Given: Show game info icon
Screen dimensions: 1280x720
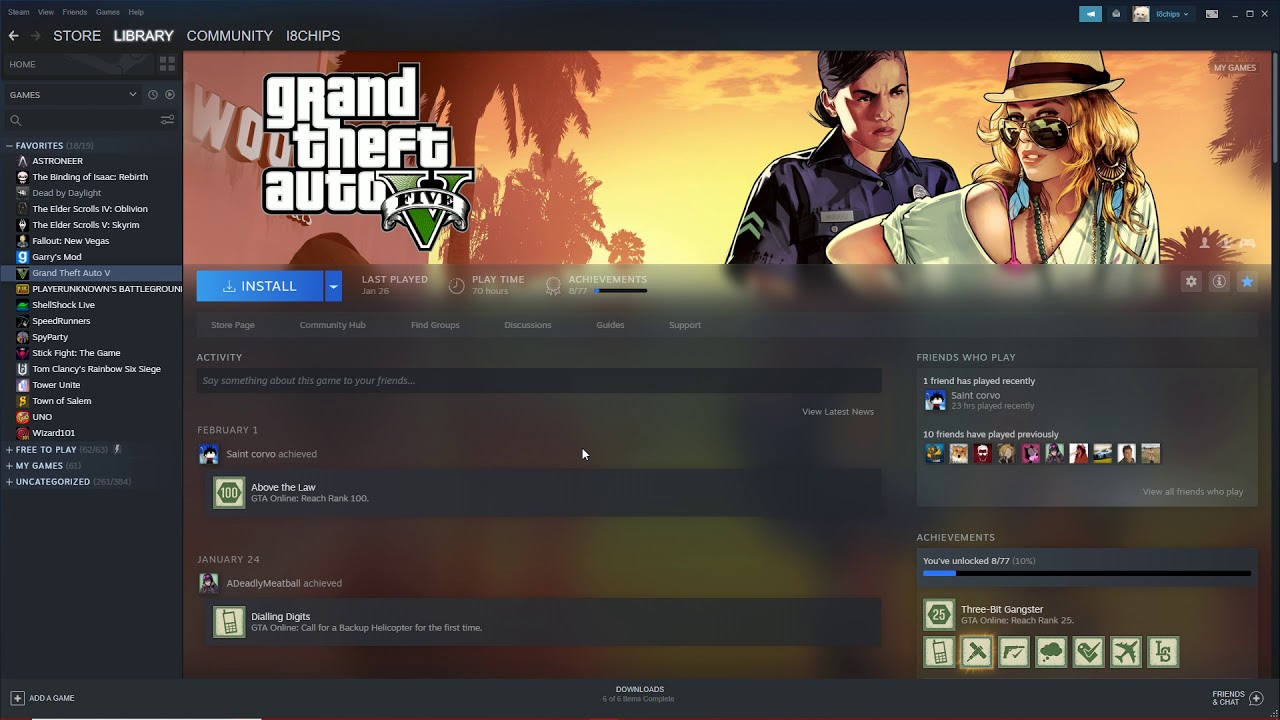Looking at the screenshot, I should pyautogui.click(x=1219, y=282).
